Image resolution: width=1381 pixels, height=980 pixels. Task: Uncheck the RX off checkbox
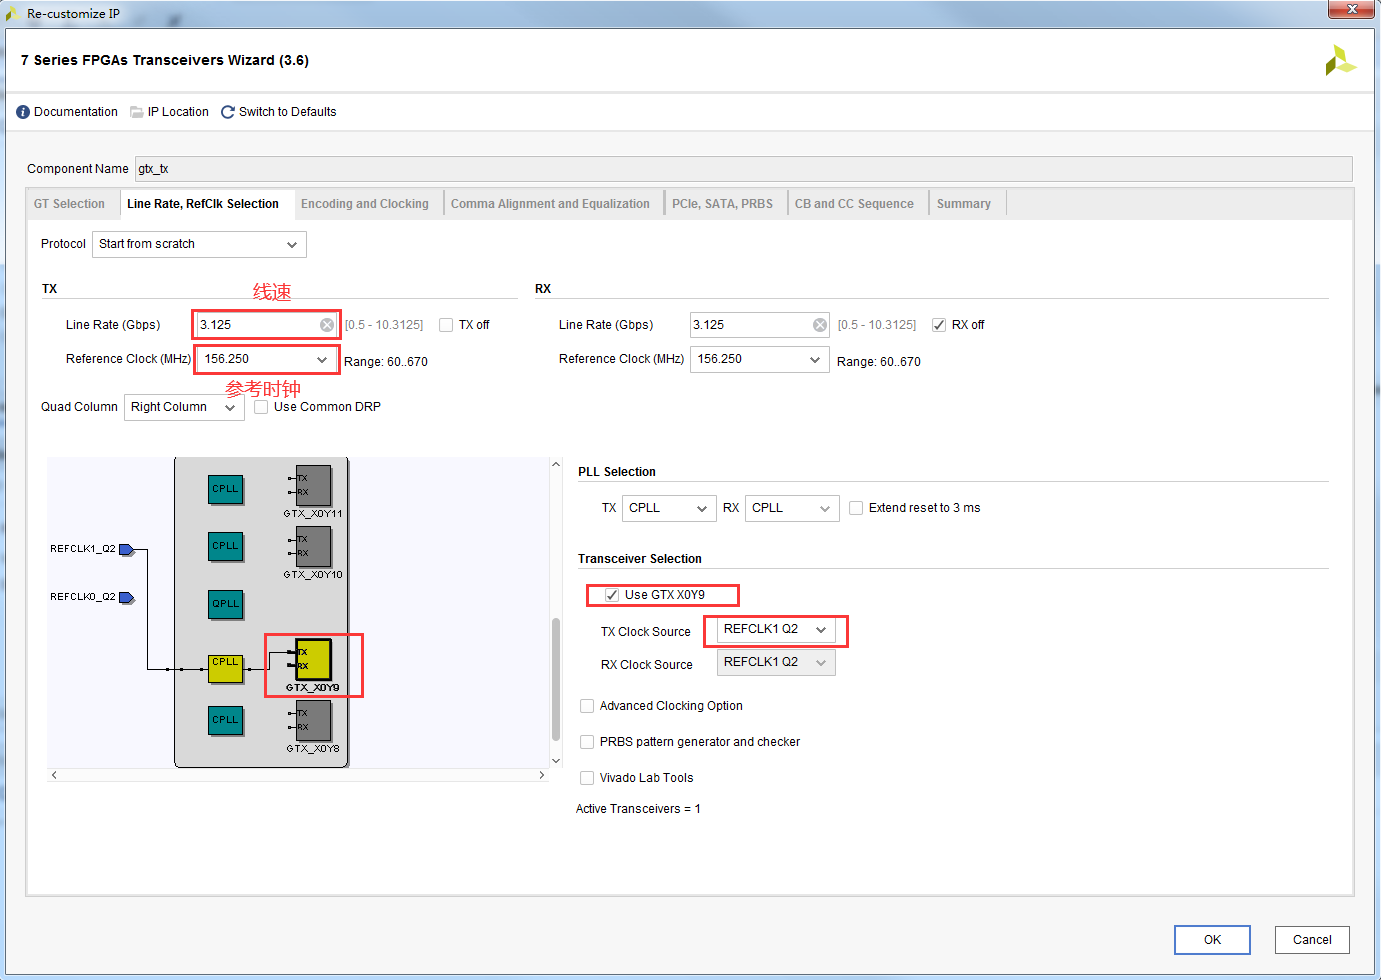coord(939,325)
